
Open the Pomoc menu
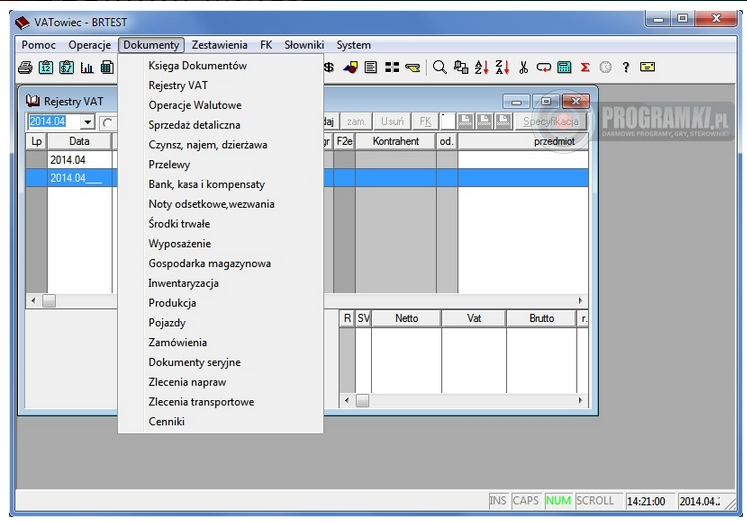tap(39, 45)
